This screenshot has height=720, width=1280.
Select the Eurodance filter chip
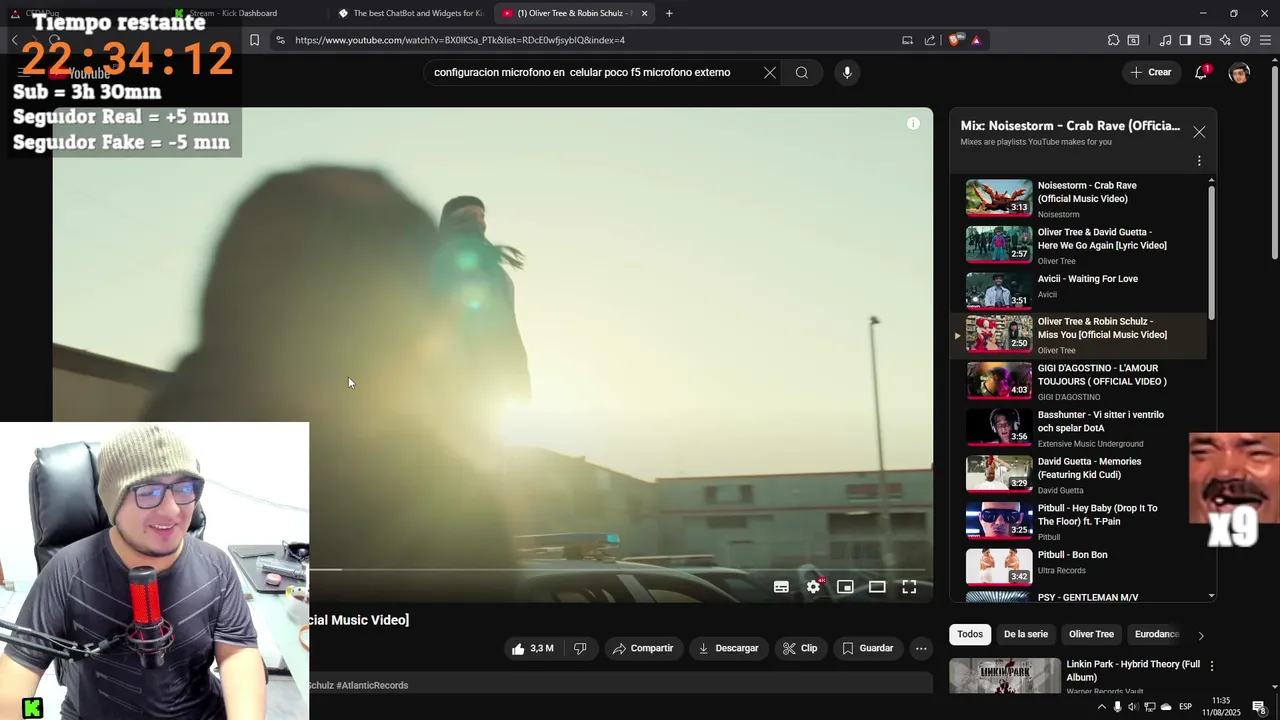point(1157,634)
